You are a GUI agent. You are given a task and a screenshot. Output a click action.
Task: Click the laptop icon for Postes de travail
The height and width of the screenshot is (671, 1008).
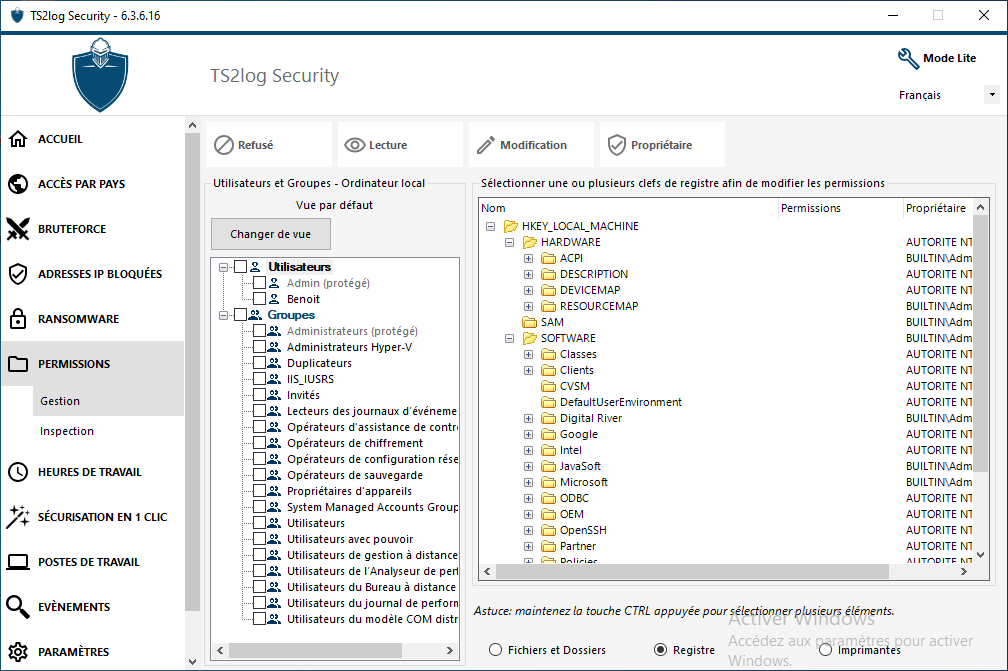coord(18,562)
